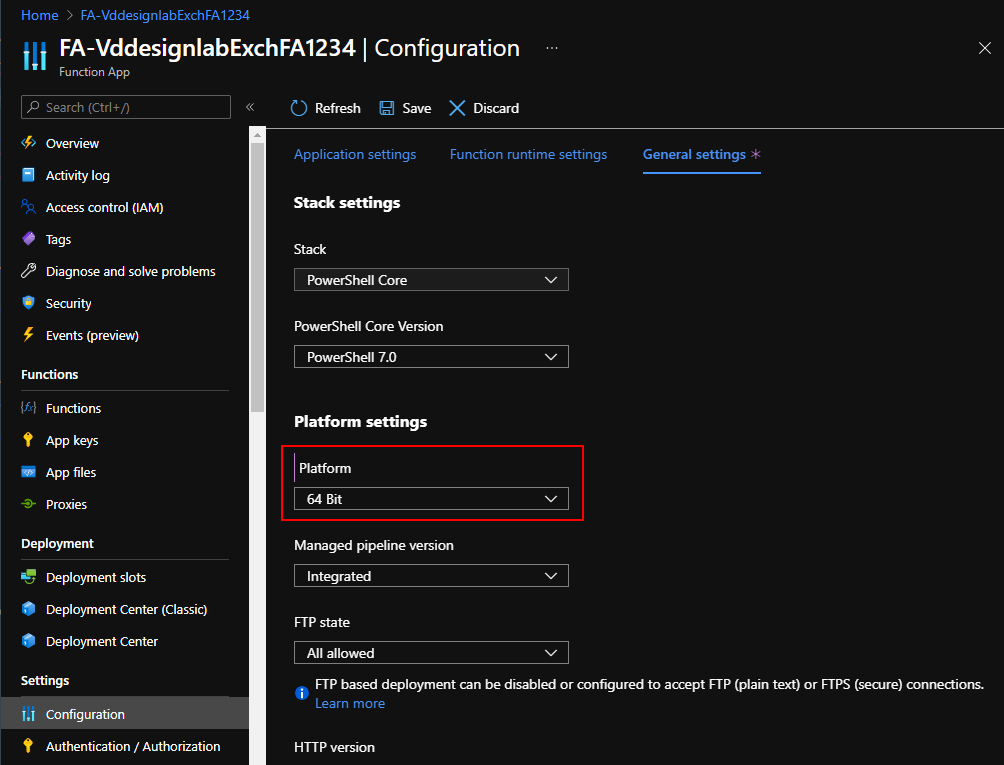Viewport: 1004px width, 765px height.
Task: Click the Discard X icon
Action: pos(457,108)
